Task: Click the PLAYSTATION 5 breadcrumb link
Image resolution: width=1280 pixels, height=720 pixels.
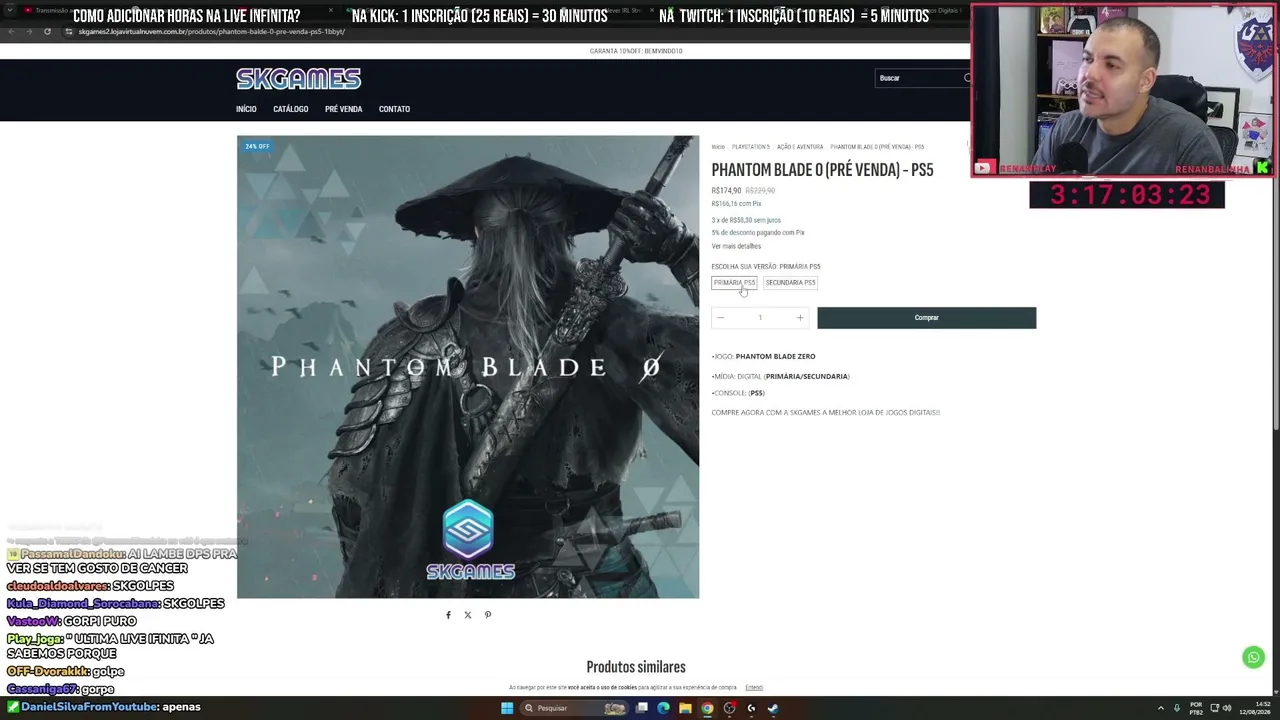Action: (751, 147)
